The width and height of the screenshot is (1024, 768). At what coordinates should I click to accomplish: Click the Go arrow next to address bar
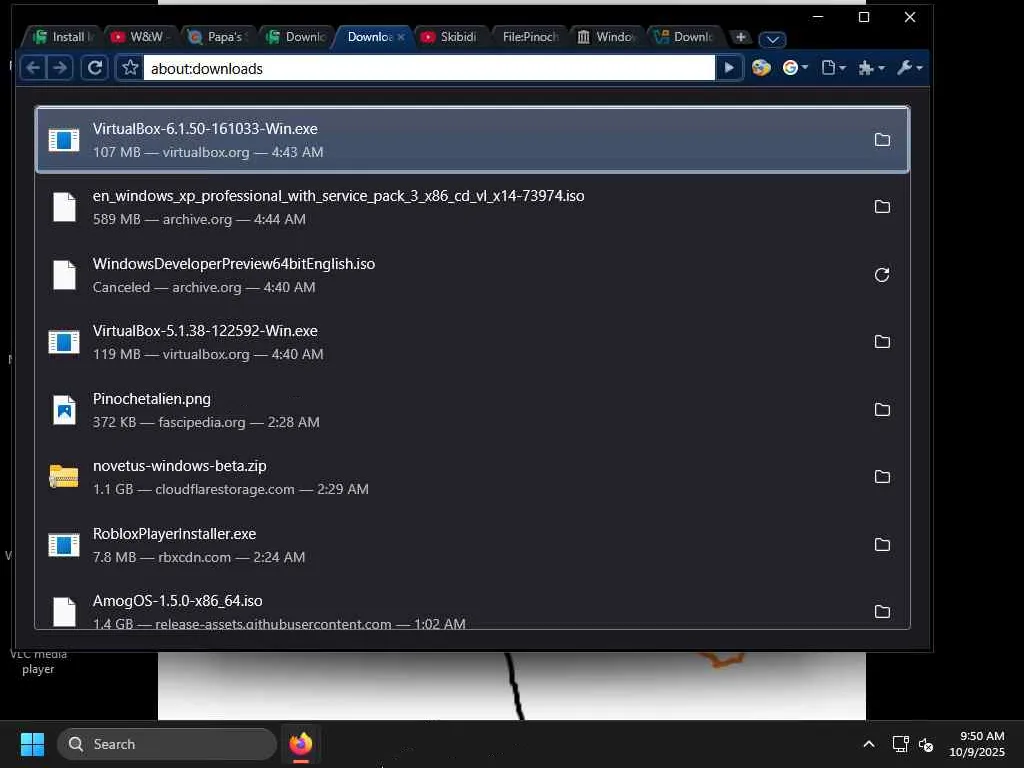[x=729, y=68]
